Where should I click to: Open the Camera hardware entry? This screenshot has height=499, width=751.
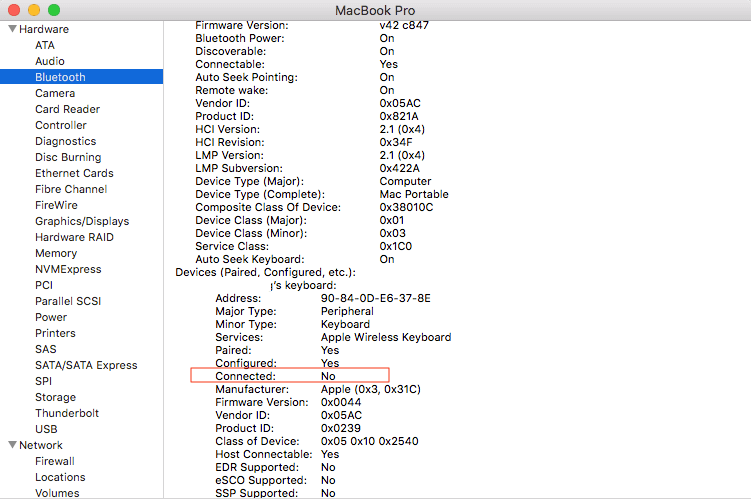[55, 93]
